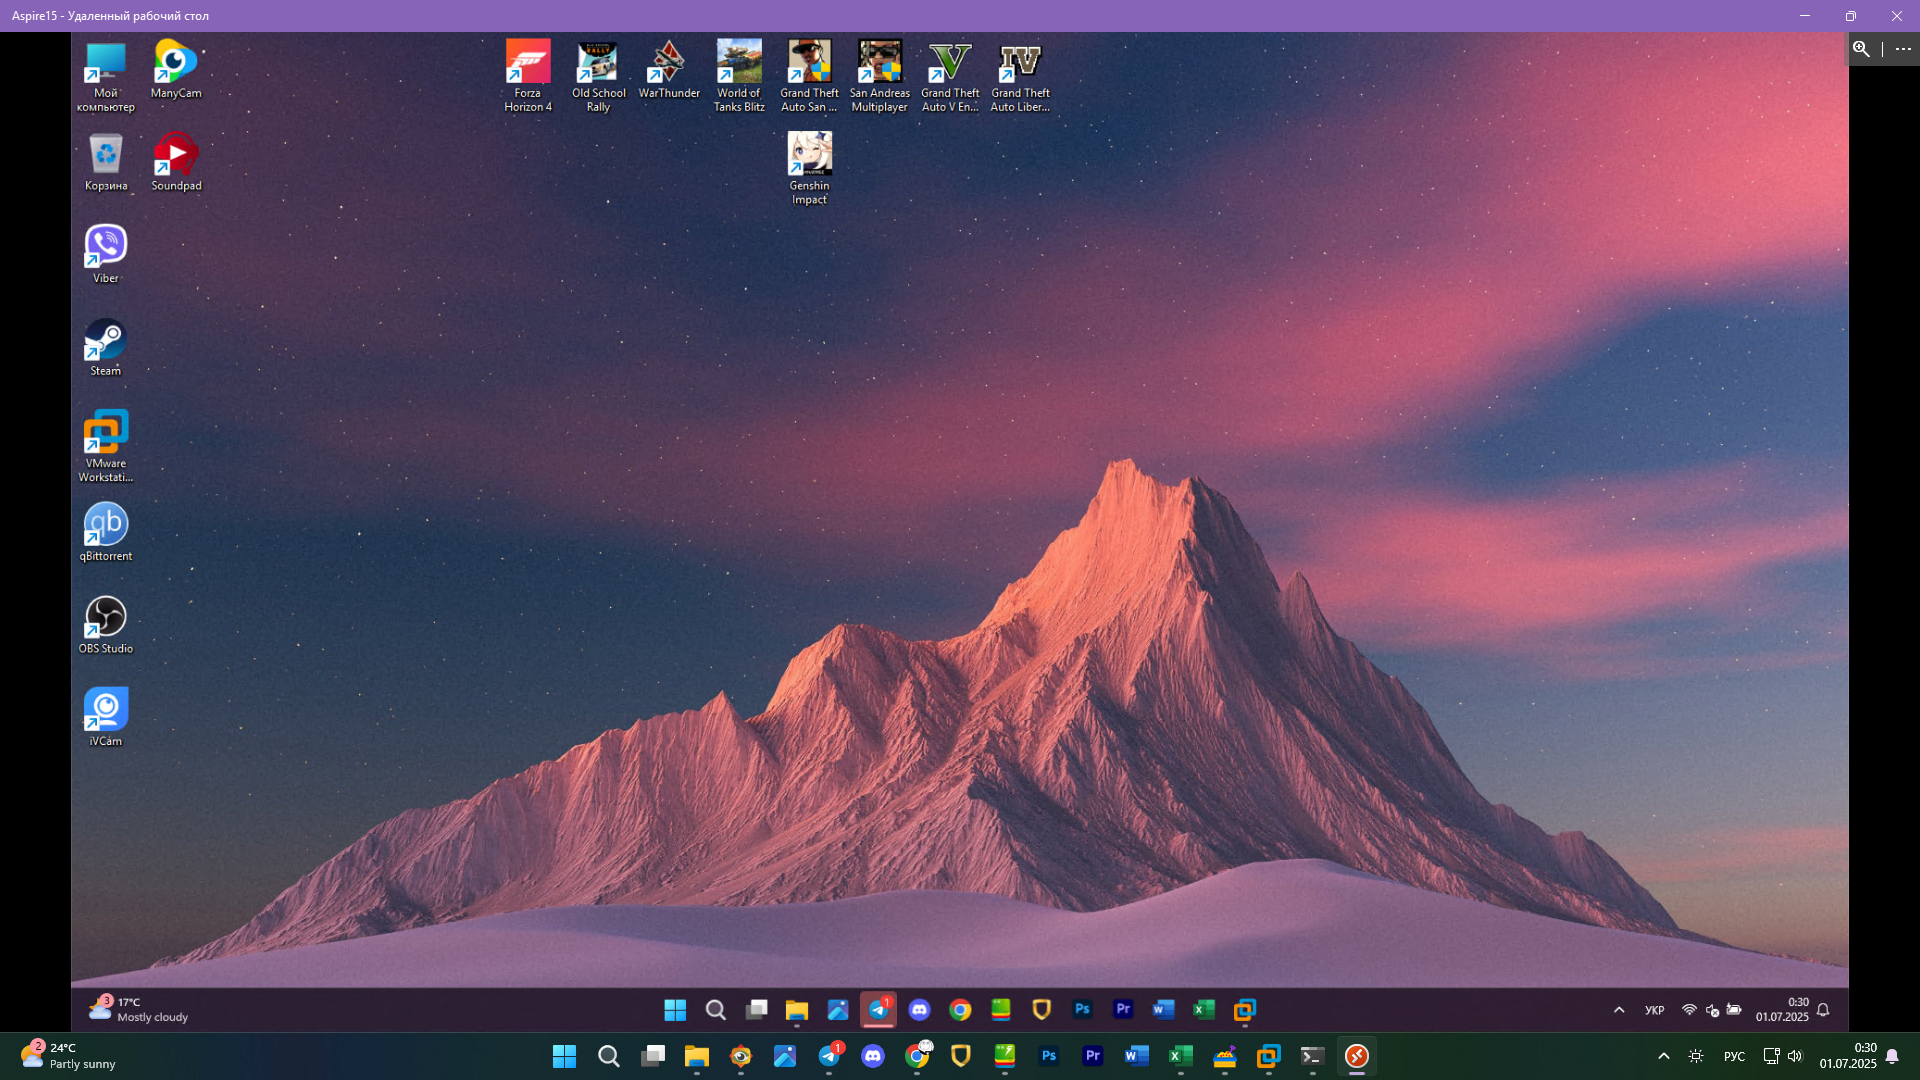Open the three-dots menu of remote session
Screen dimensions: 1920x1080
[1903, 49]
